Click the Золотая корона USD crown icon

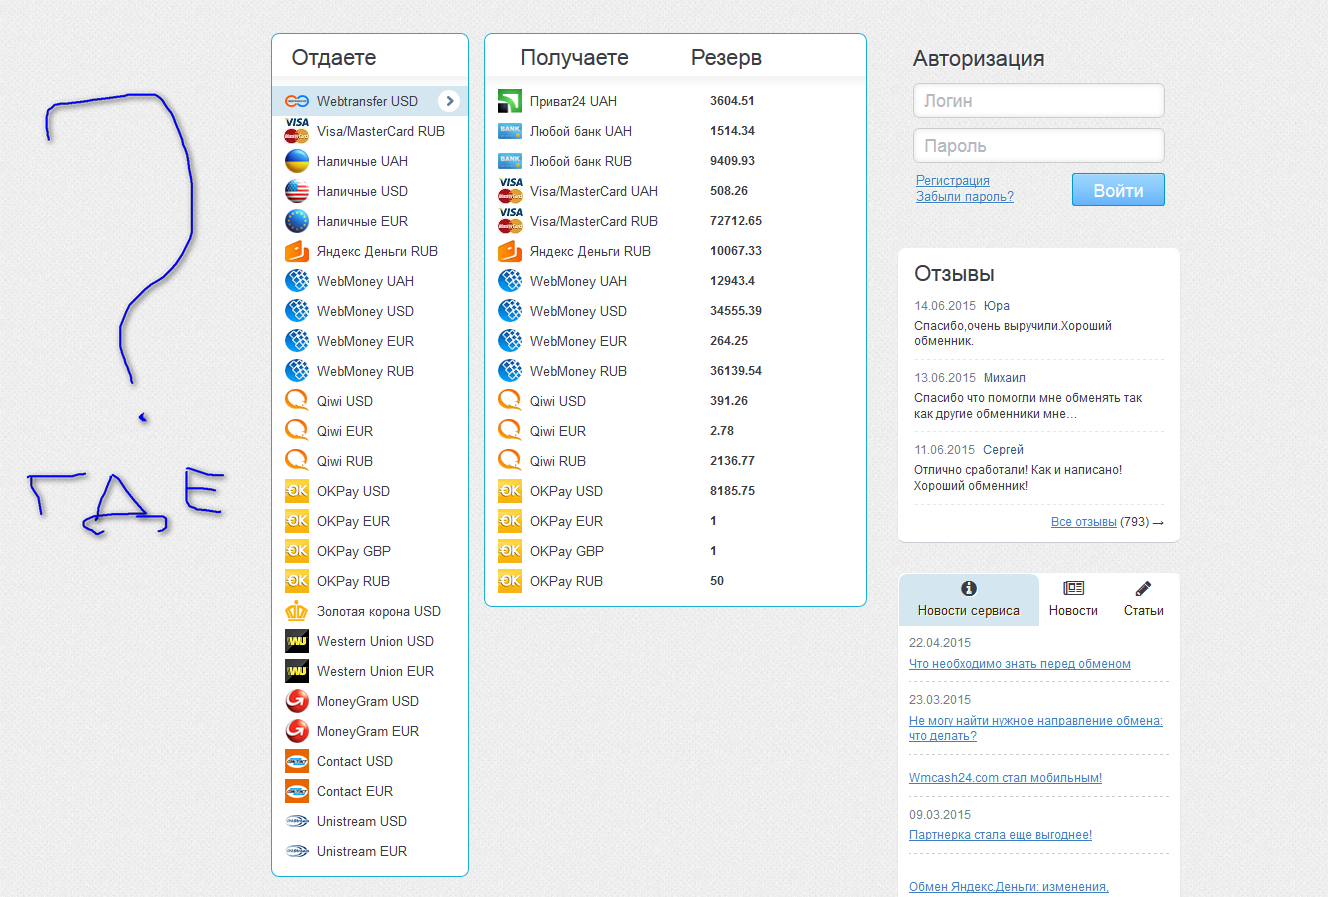pos(297,611)
